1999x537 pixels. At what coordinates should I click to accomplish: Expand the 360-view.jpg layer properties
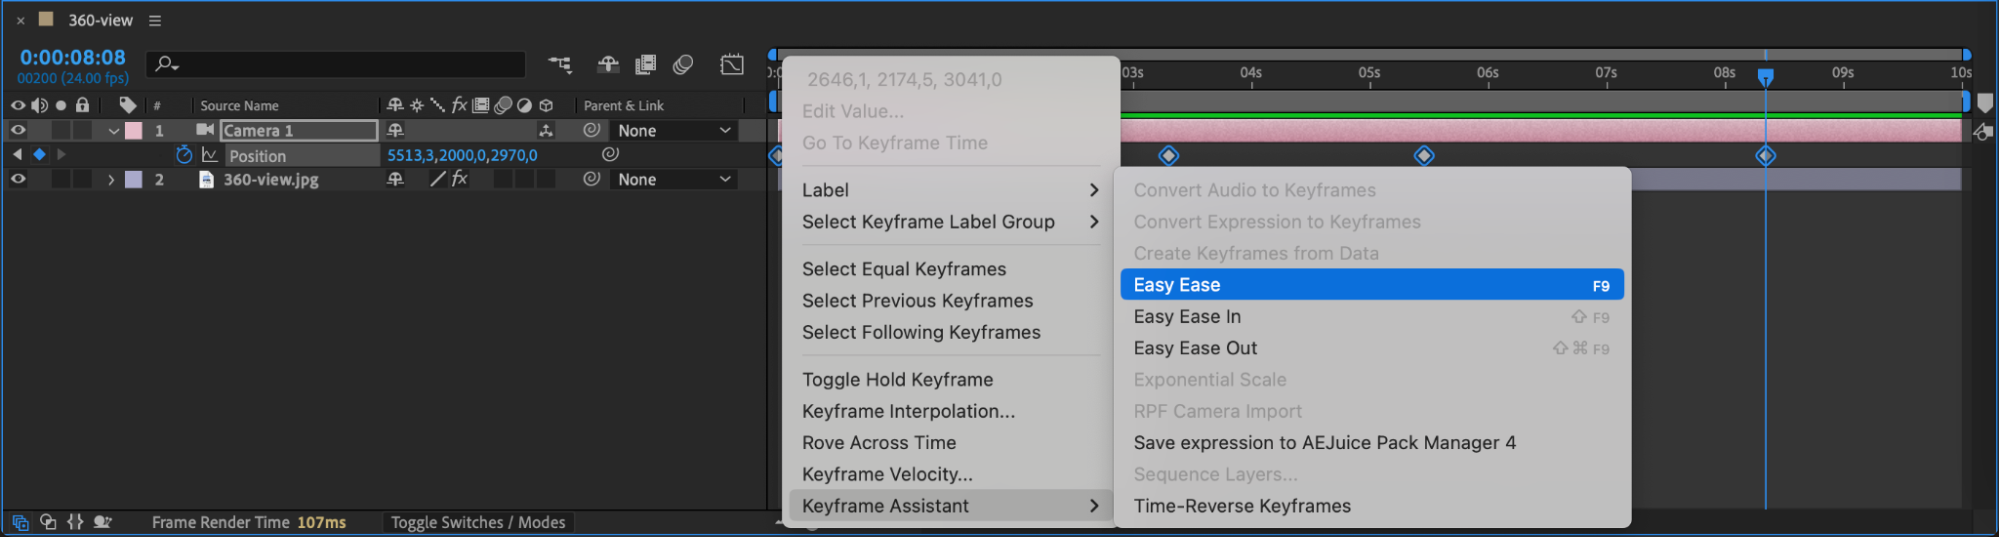[x=111, y=180]
